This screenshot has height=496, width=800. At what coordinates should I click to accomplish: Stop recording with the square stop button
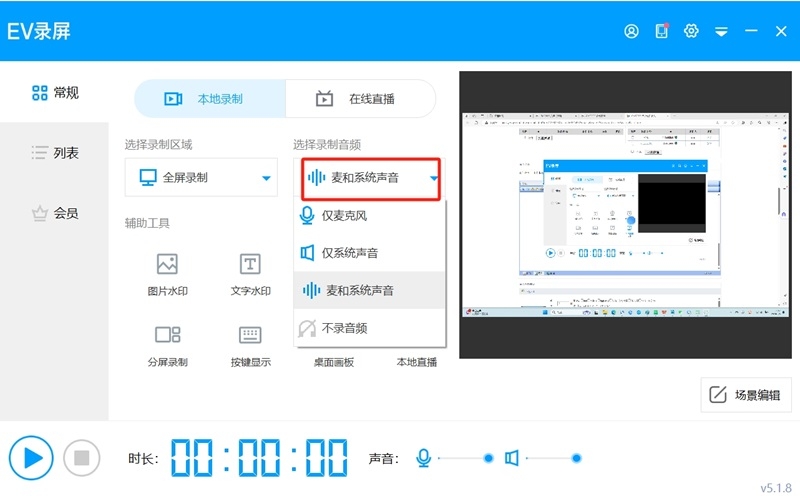point(82,458)
